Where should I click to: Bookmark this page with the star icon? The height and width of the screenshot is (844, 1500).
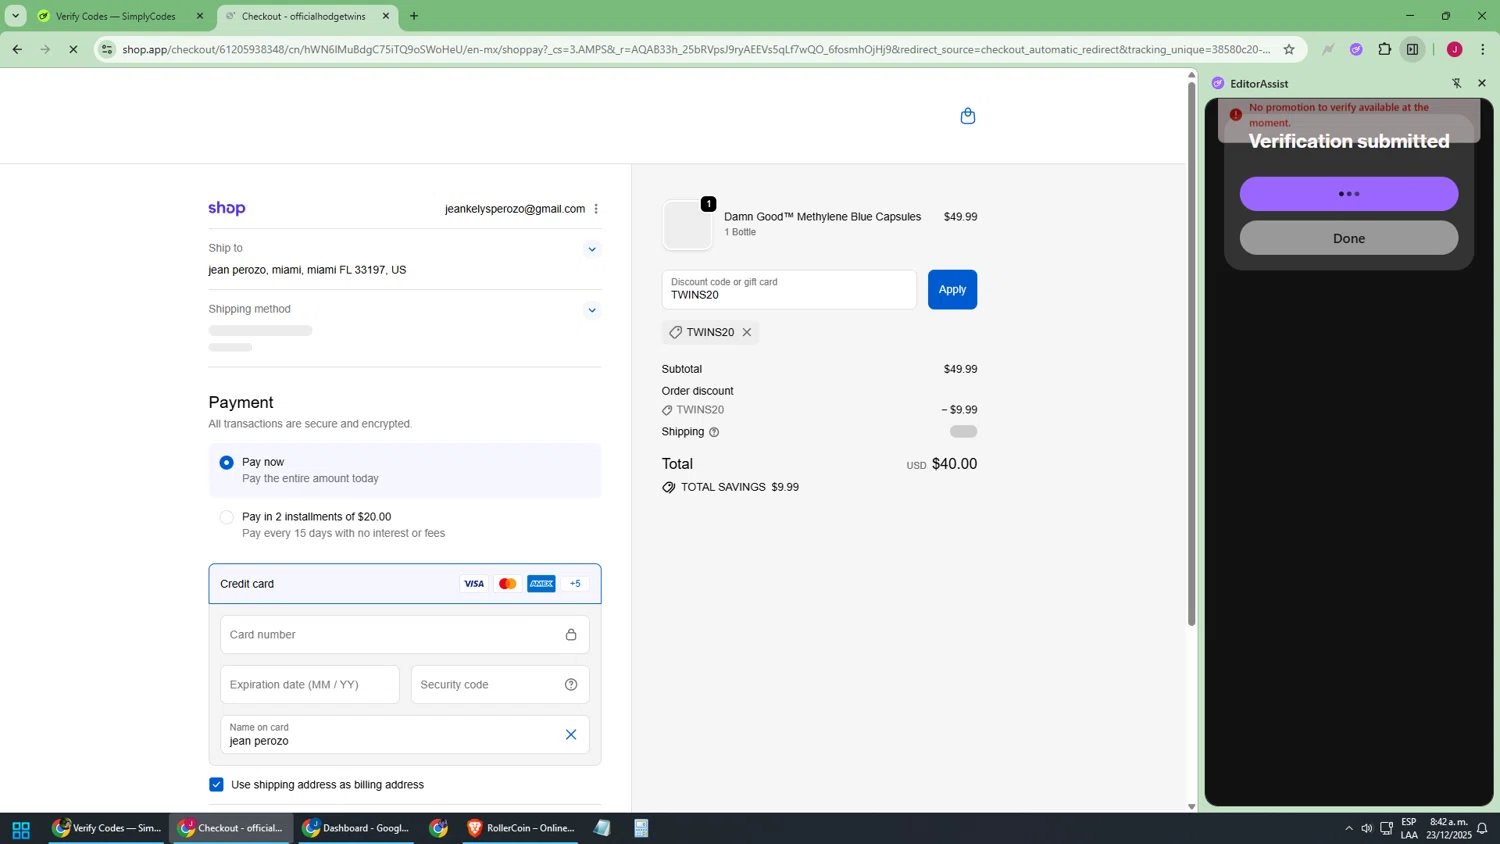coord(1288,49)
